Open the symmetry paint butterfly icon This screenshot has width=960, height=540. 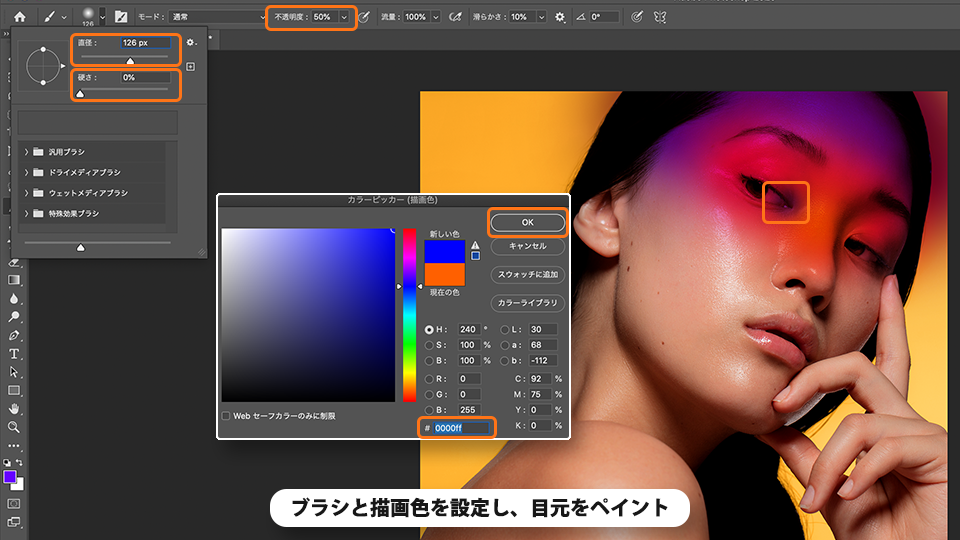coord(660,17)
